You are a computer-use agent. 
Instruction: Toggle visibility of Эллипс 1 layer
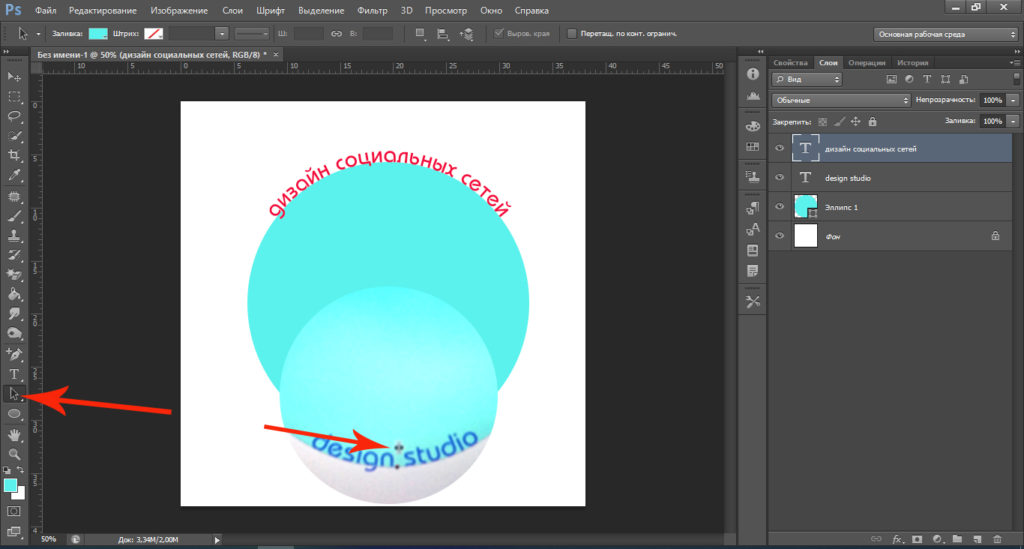(780, 207)
